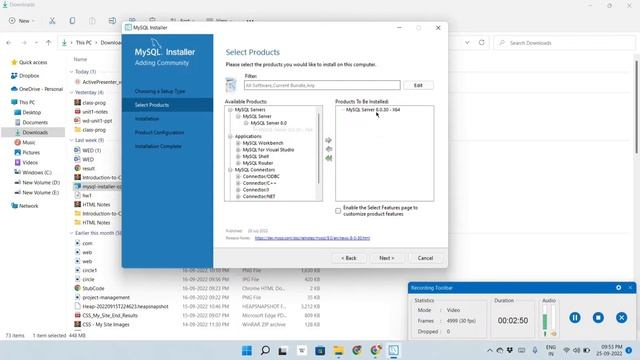Viewport: 640px width, 360px height.
Task: Open the release notes link
Action: click(312, 238)
